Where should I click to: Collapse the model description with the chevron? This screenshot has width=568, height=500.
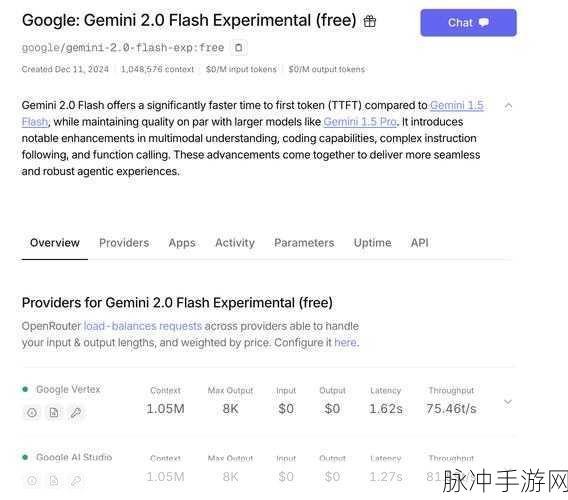tap(508, 106)
